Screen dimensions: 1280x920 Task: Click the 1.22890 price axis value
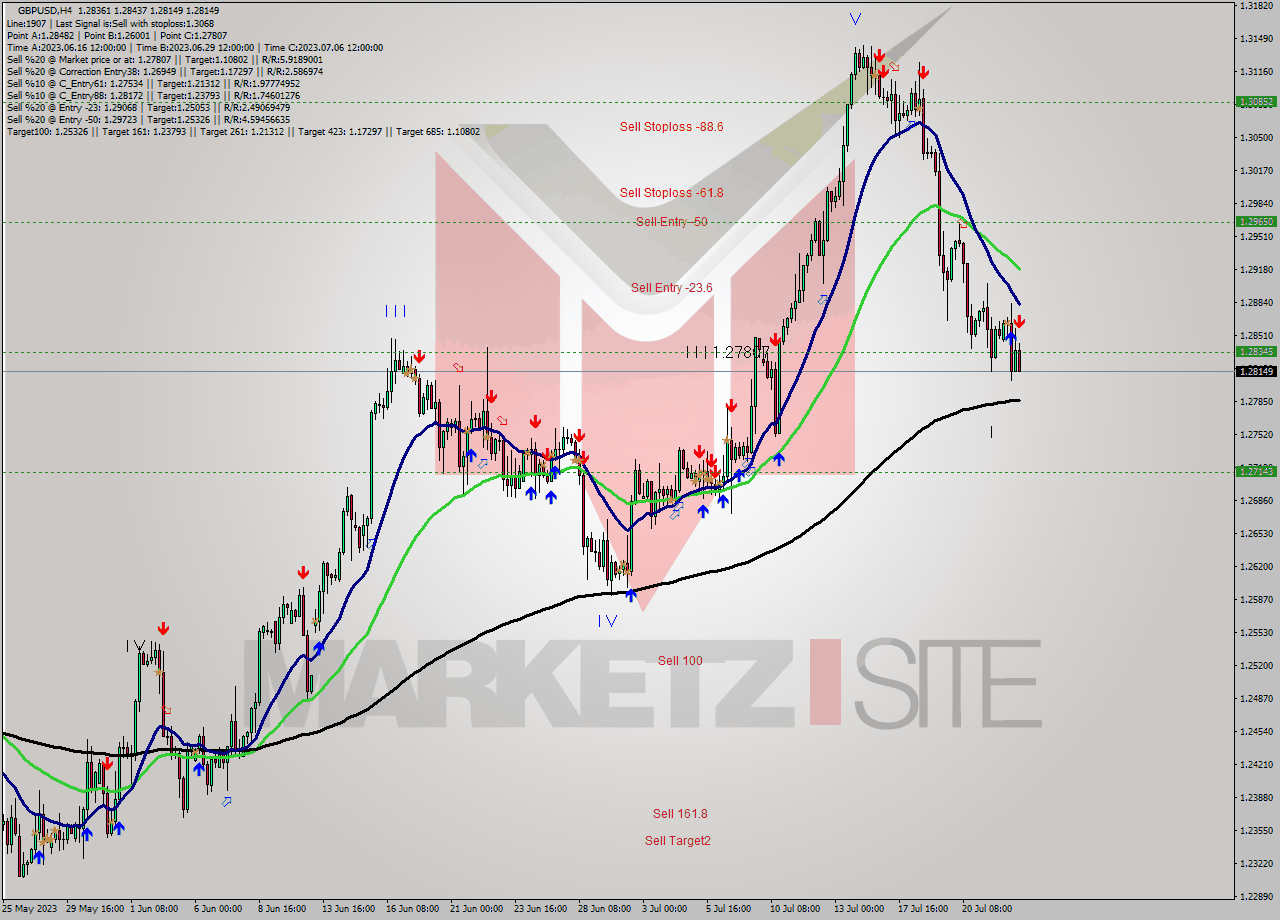point(1255,897)
